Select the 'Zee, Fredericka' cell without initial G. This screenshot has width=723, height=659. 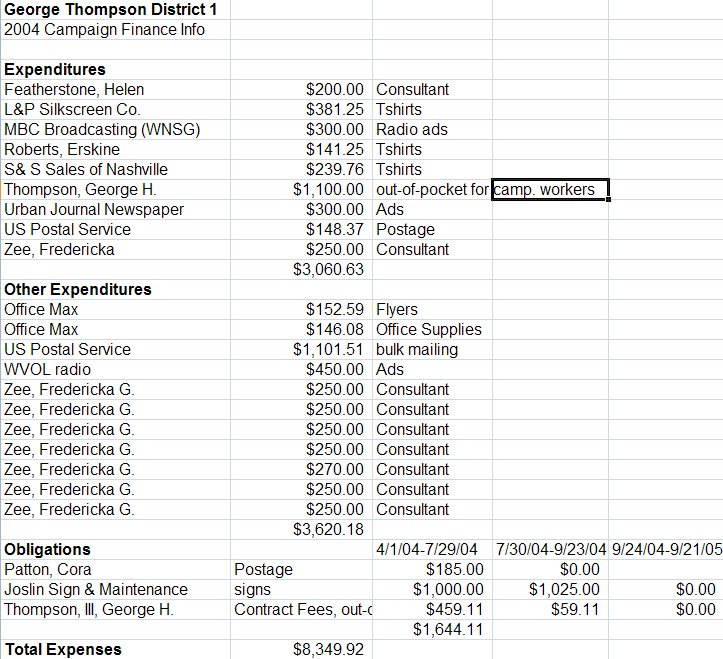(x=115, y=249)
